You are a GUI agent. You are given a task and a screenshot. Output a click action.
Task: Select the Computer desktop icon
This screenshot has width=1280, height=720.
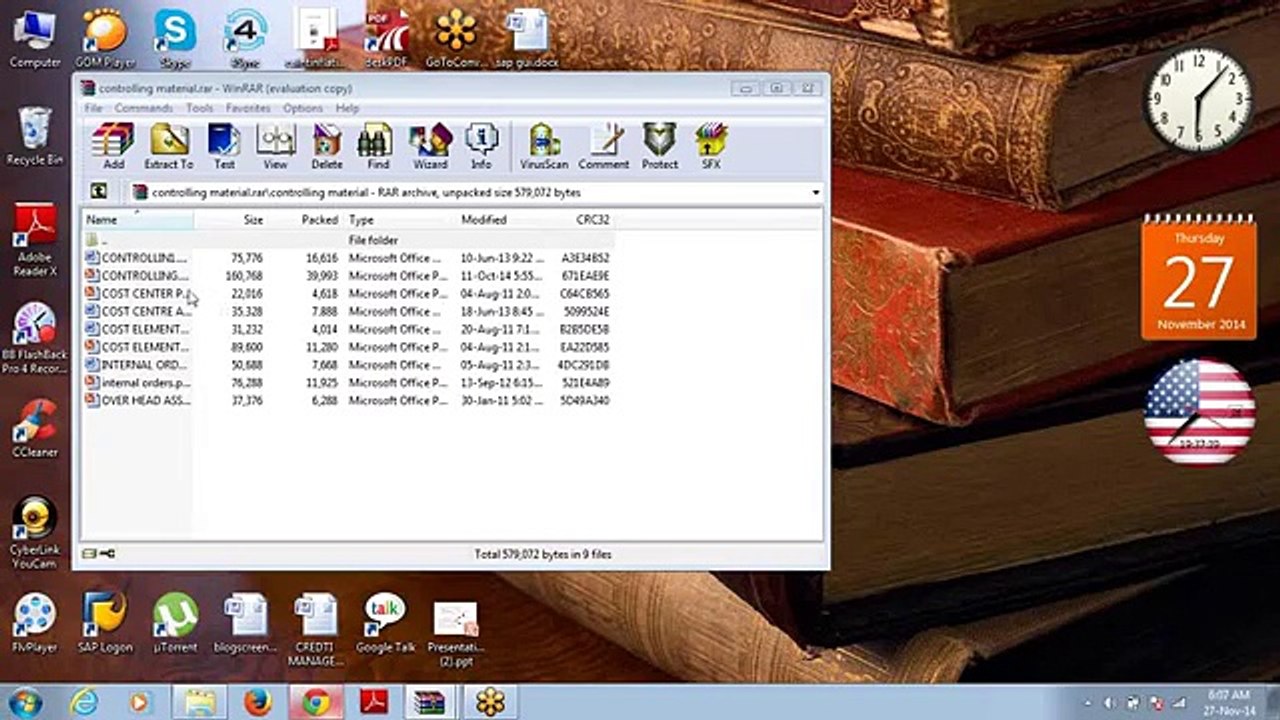(35, 40)
